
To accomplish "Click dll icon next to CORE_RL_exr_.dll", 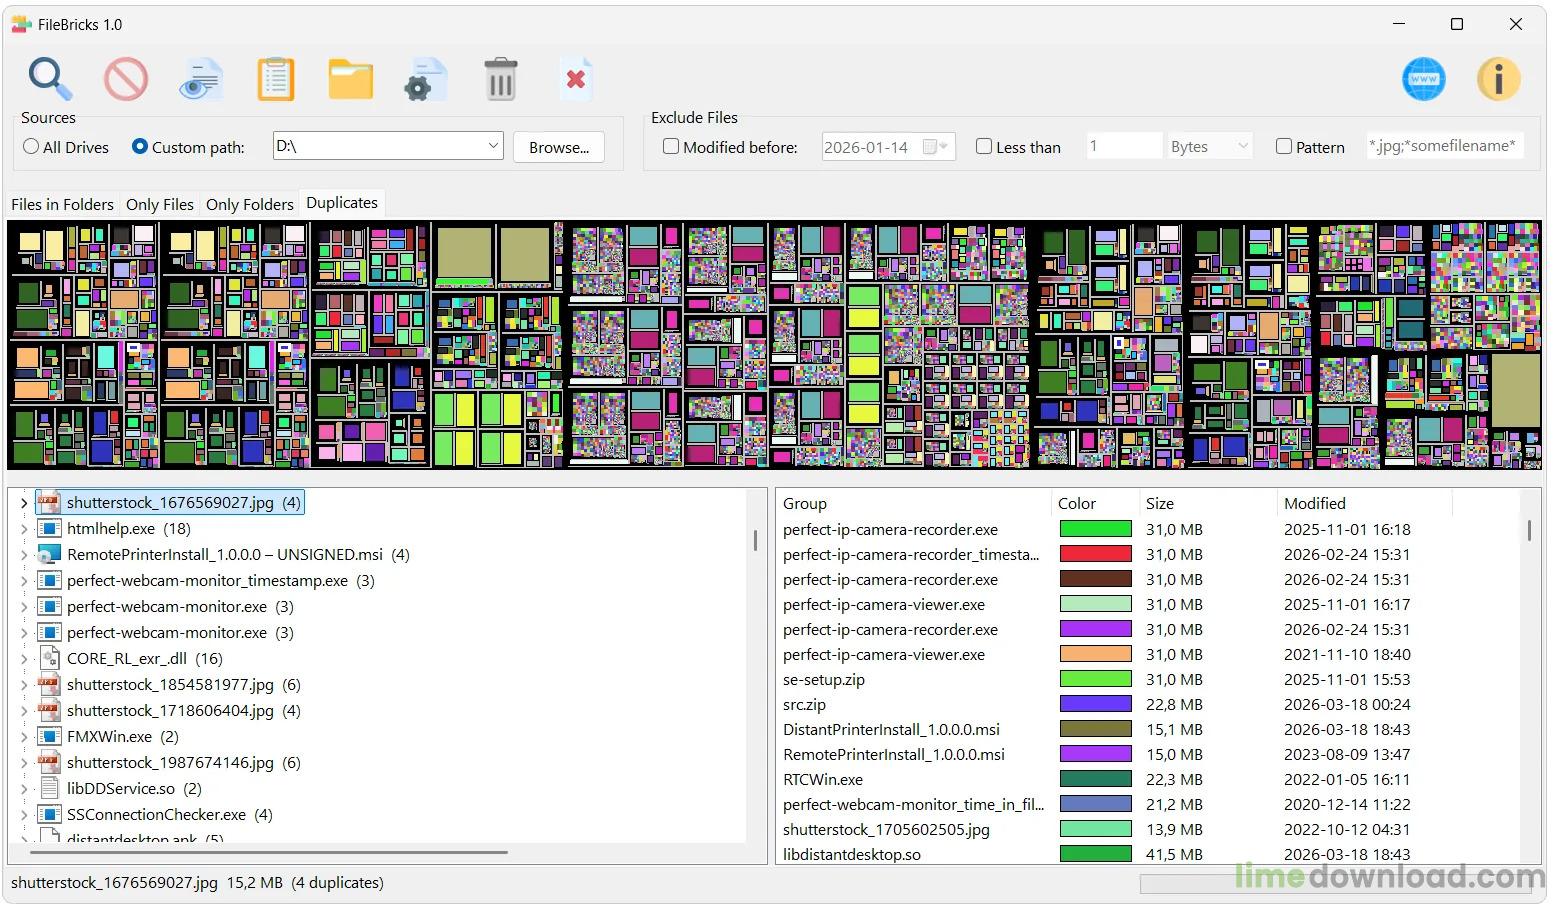I will 49,658.
